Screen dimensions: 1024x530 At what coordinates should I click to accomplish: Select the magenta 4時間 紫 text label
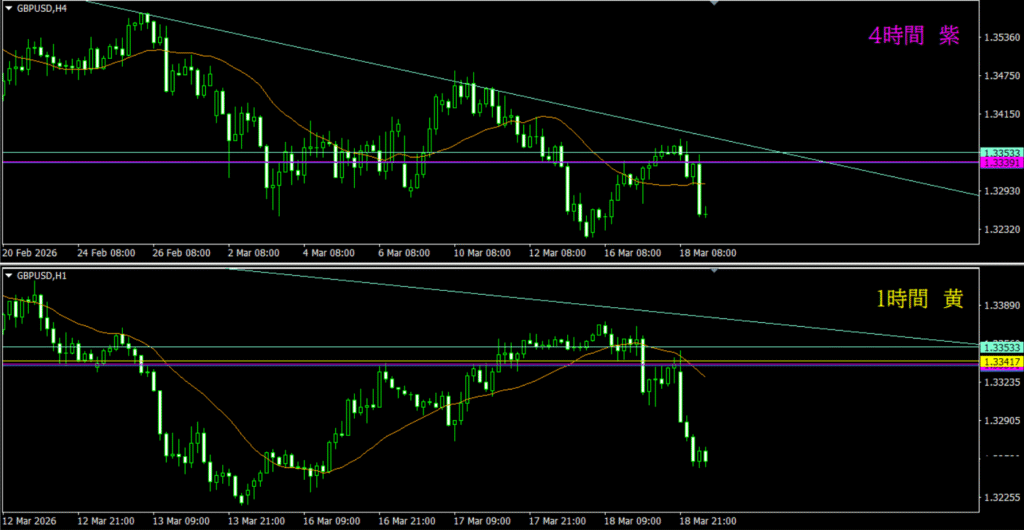tap(913, 36)
